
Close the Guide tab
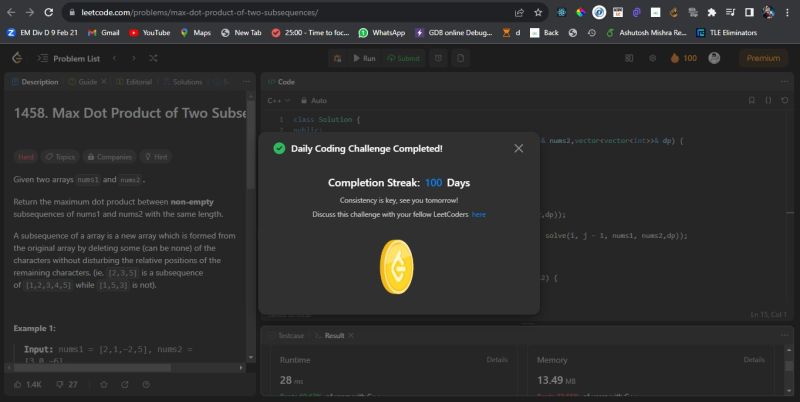pyautogui.click(x=104, y=82)
